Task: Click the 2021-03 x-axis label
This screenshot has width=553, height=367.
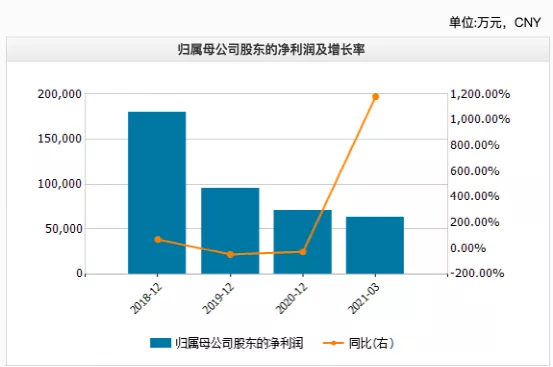Action: tap(364, 298)
